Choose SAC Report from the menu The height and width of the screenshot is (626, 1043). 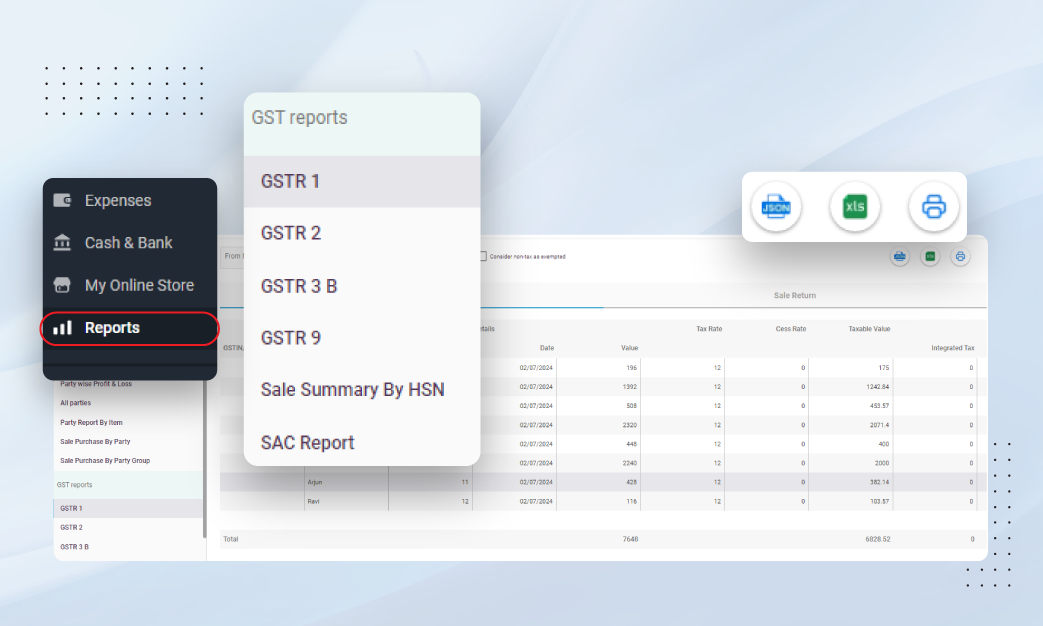[x=306, y=443]
